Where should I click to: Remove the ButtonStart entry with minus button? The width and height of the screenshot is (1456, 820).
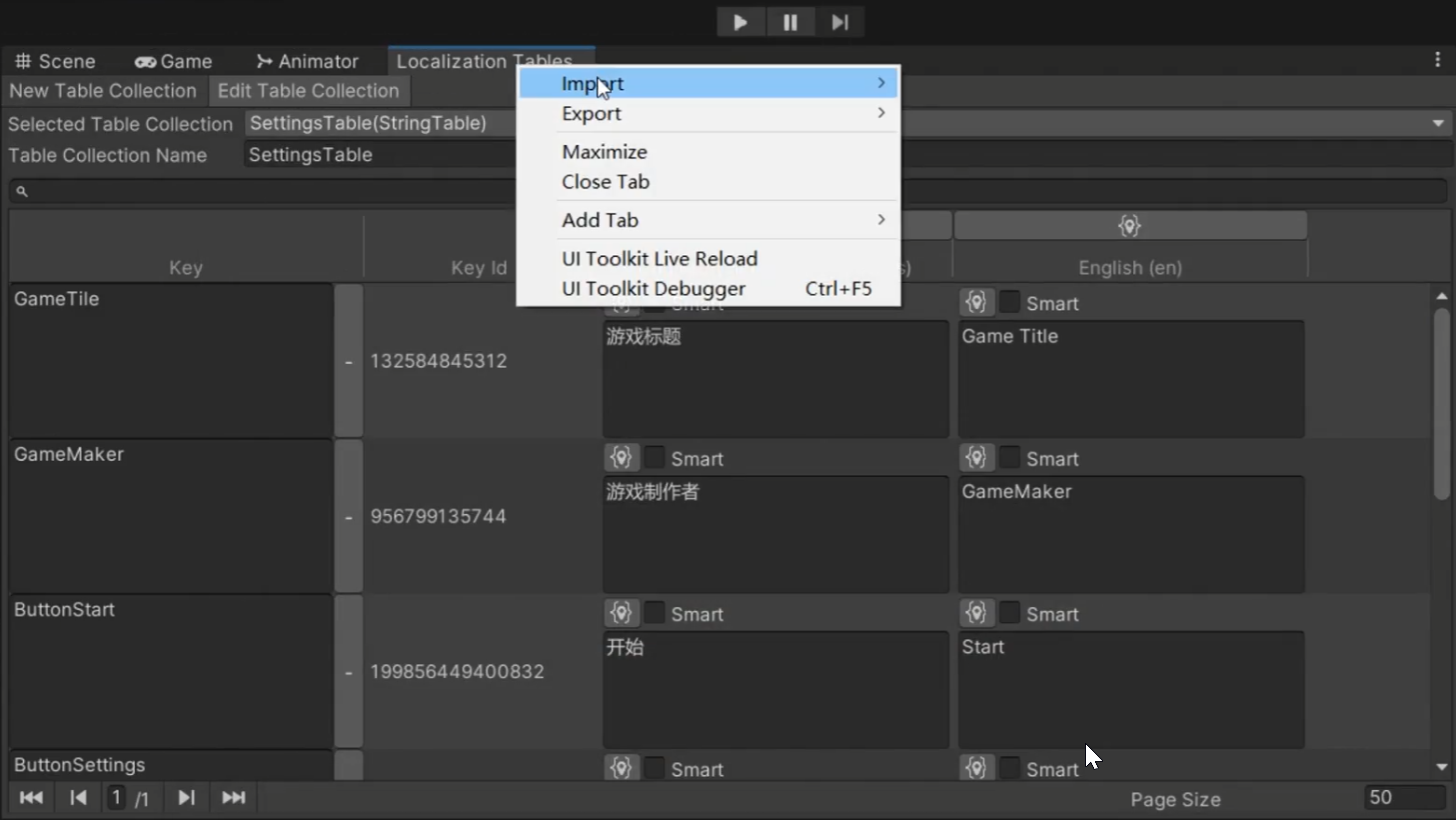pyautogui.click(x=348, y=671)
